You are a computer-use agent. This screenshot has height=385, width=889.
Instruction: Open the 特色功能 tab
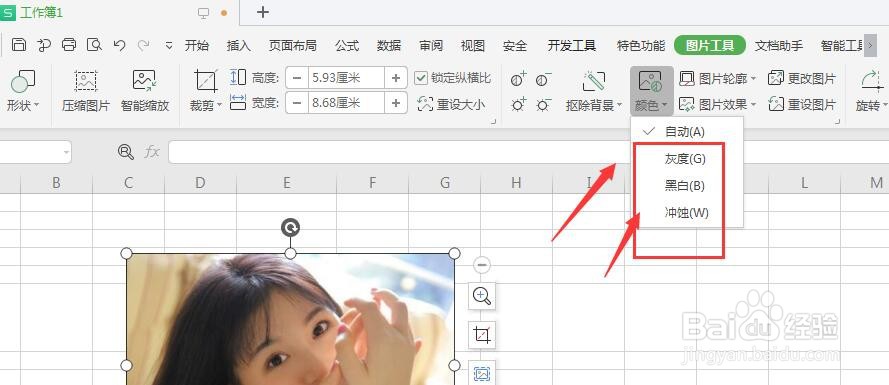641,46
